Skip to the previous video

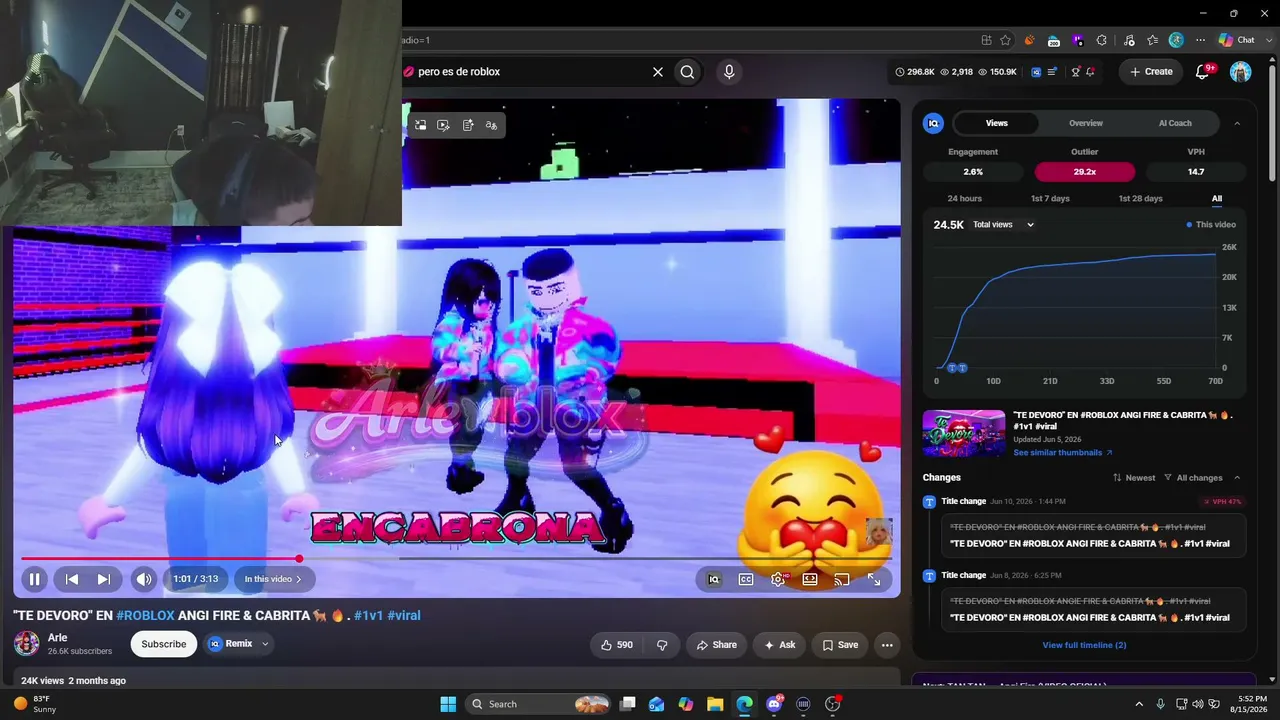(72, 579)
